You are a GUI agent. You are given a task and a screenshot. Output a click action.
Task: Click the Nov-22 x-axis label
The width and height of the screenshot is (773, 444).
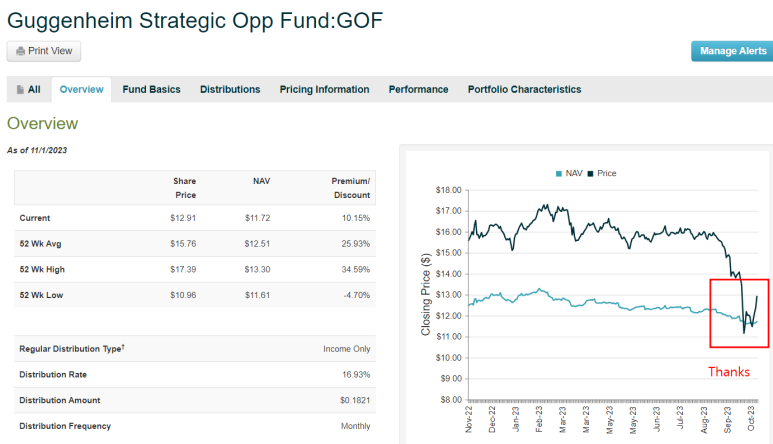pos(469,419)
